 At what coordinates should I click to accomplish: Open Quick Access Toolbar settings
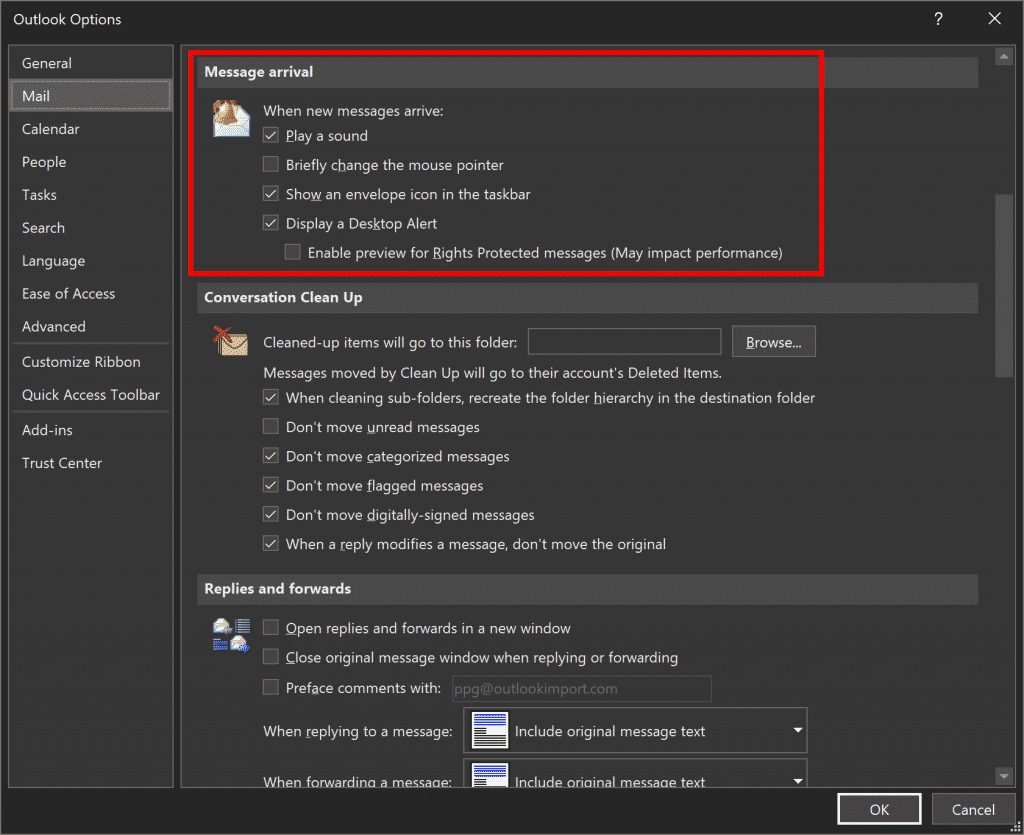[x=91, y=395]
